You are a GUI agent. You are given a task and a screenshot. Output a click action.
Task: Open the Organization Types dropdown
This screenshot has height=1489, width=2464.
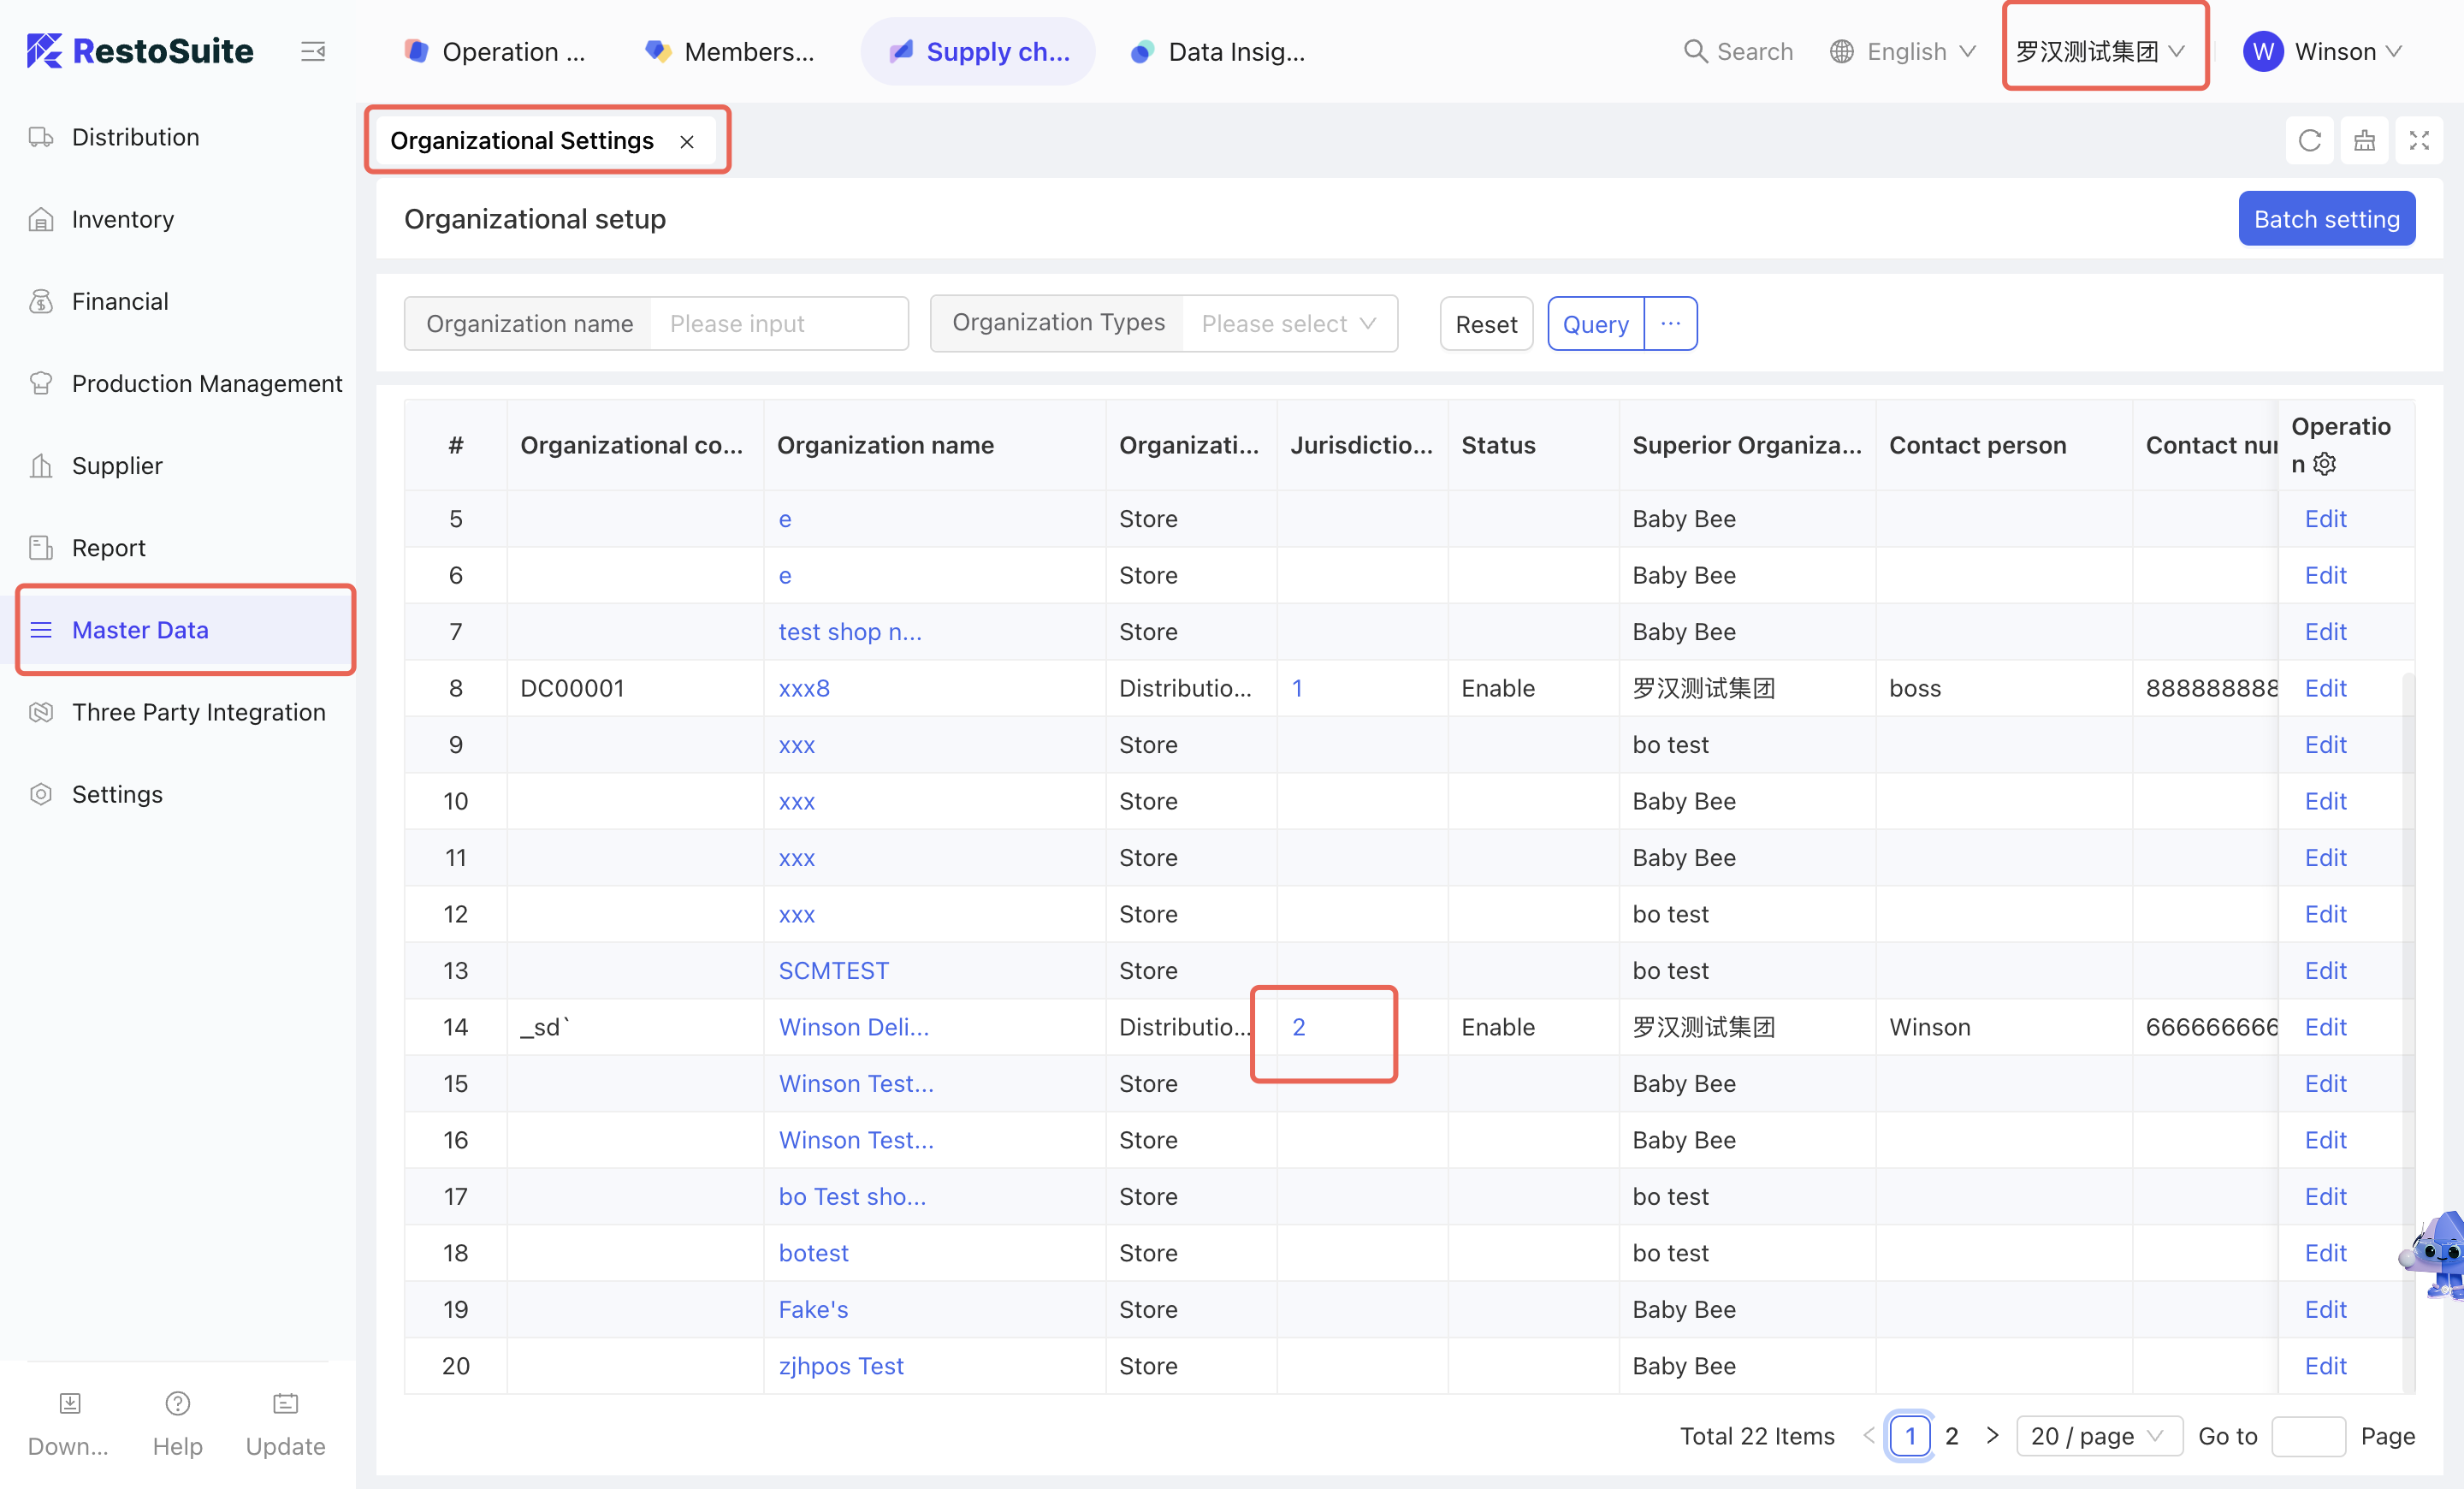pos(1288,323)
